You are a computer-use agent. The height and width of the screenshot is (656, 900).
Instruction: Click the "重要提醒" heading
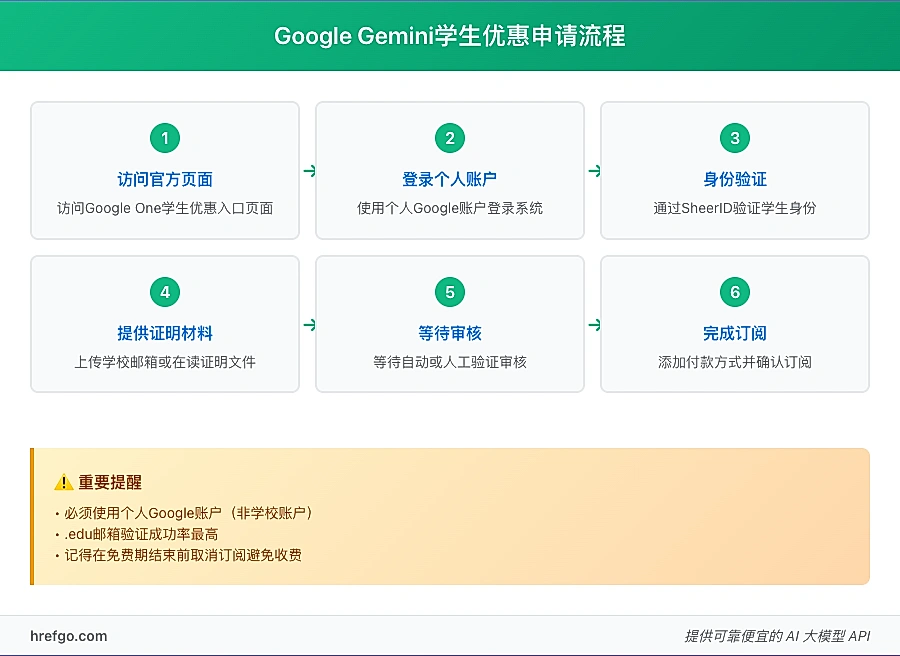tap(110, 482)
